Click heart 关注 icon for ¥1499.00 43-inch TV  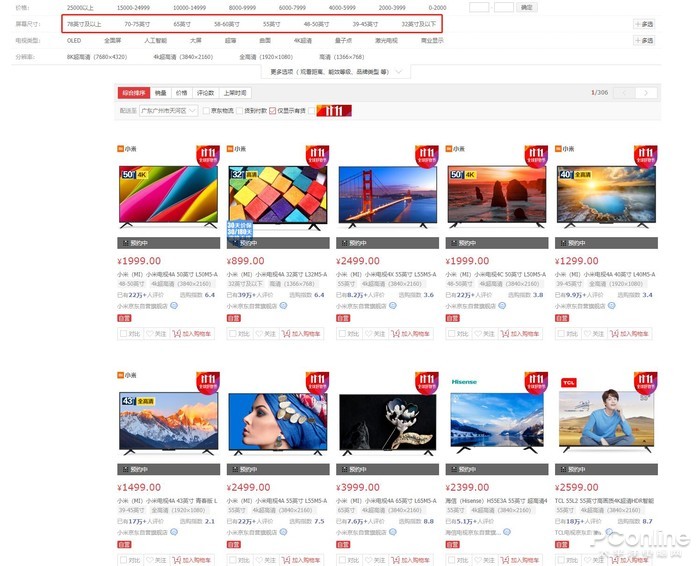(x=150, y=560)
